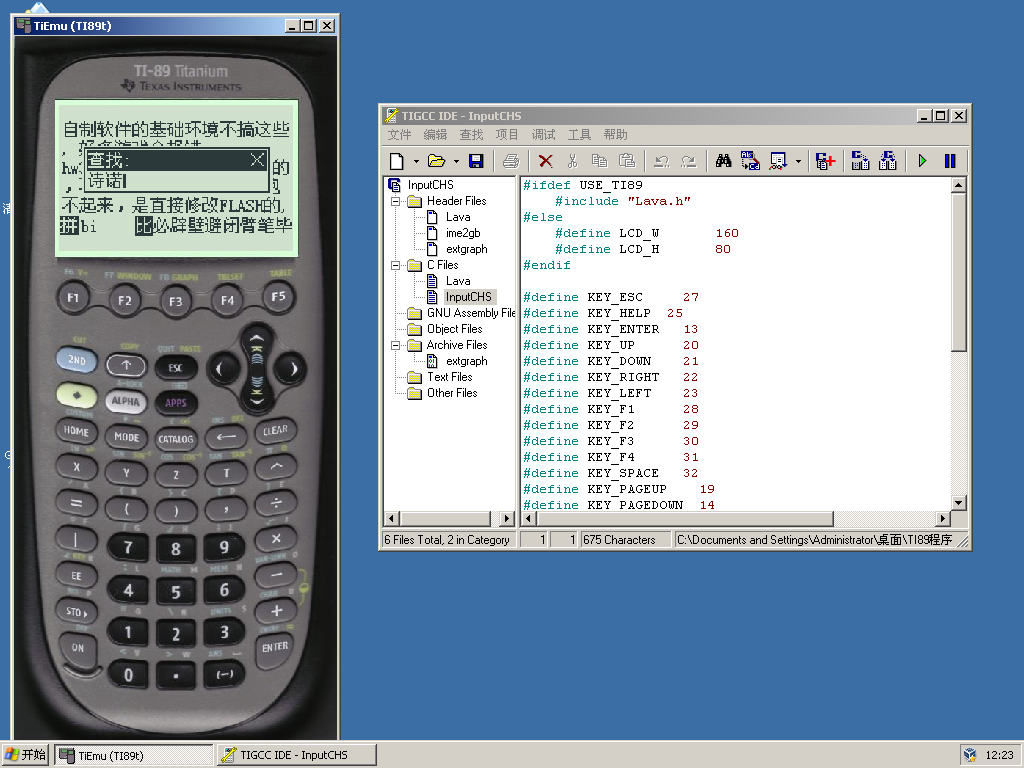1024x768 pixels.
Task: Click the system tray icon near clock
Action: point(970,755)
